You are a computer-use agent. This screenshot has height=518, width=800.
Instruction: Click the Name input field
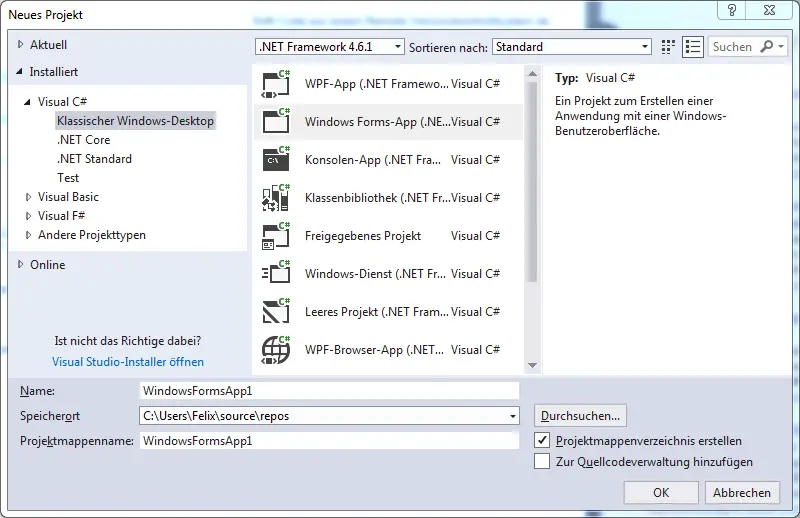(329, 391)
